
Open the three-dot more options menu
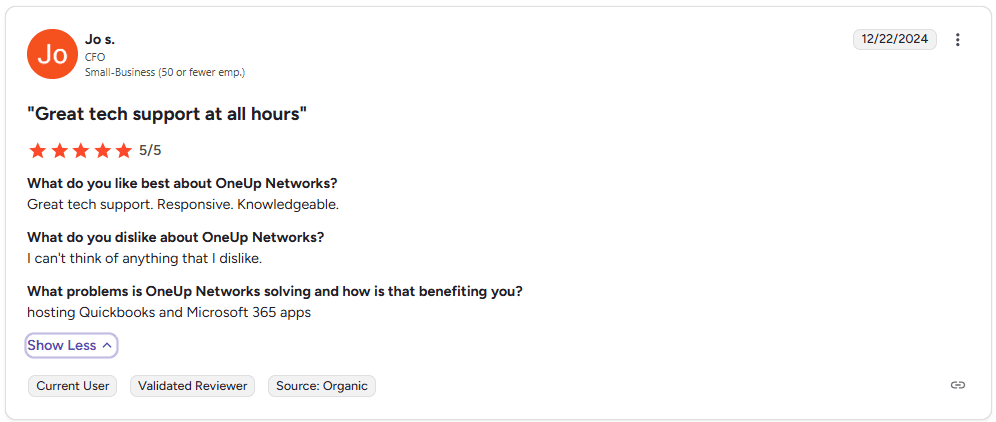coord(957,40)
